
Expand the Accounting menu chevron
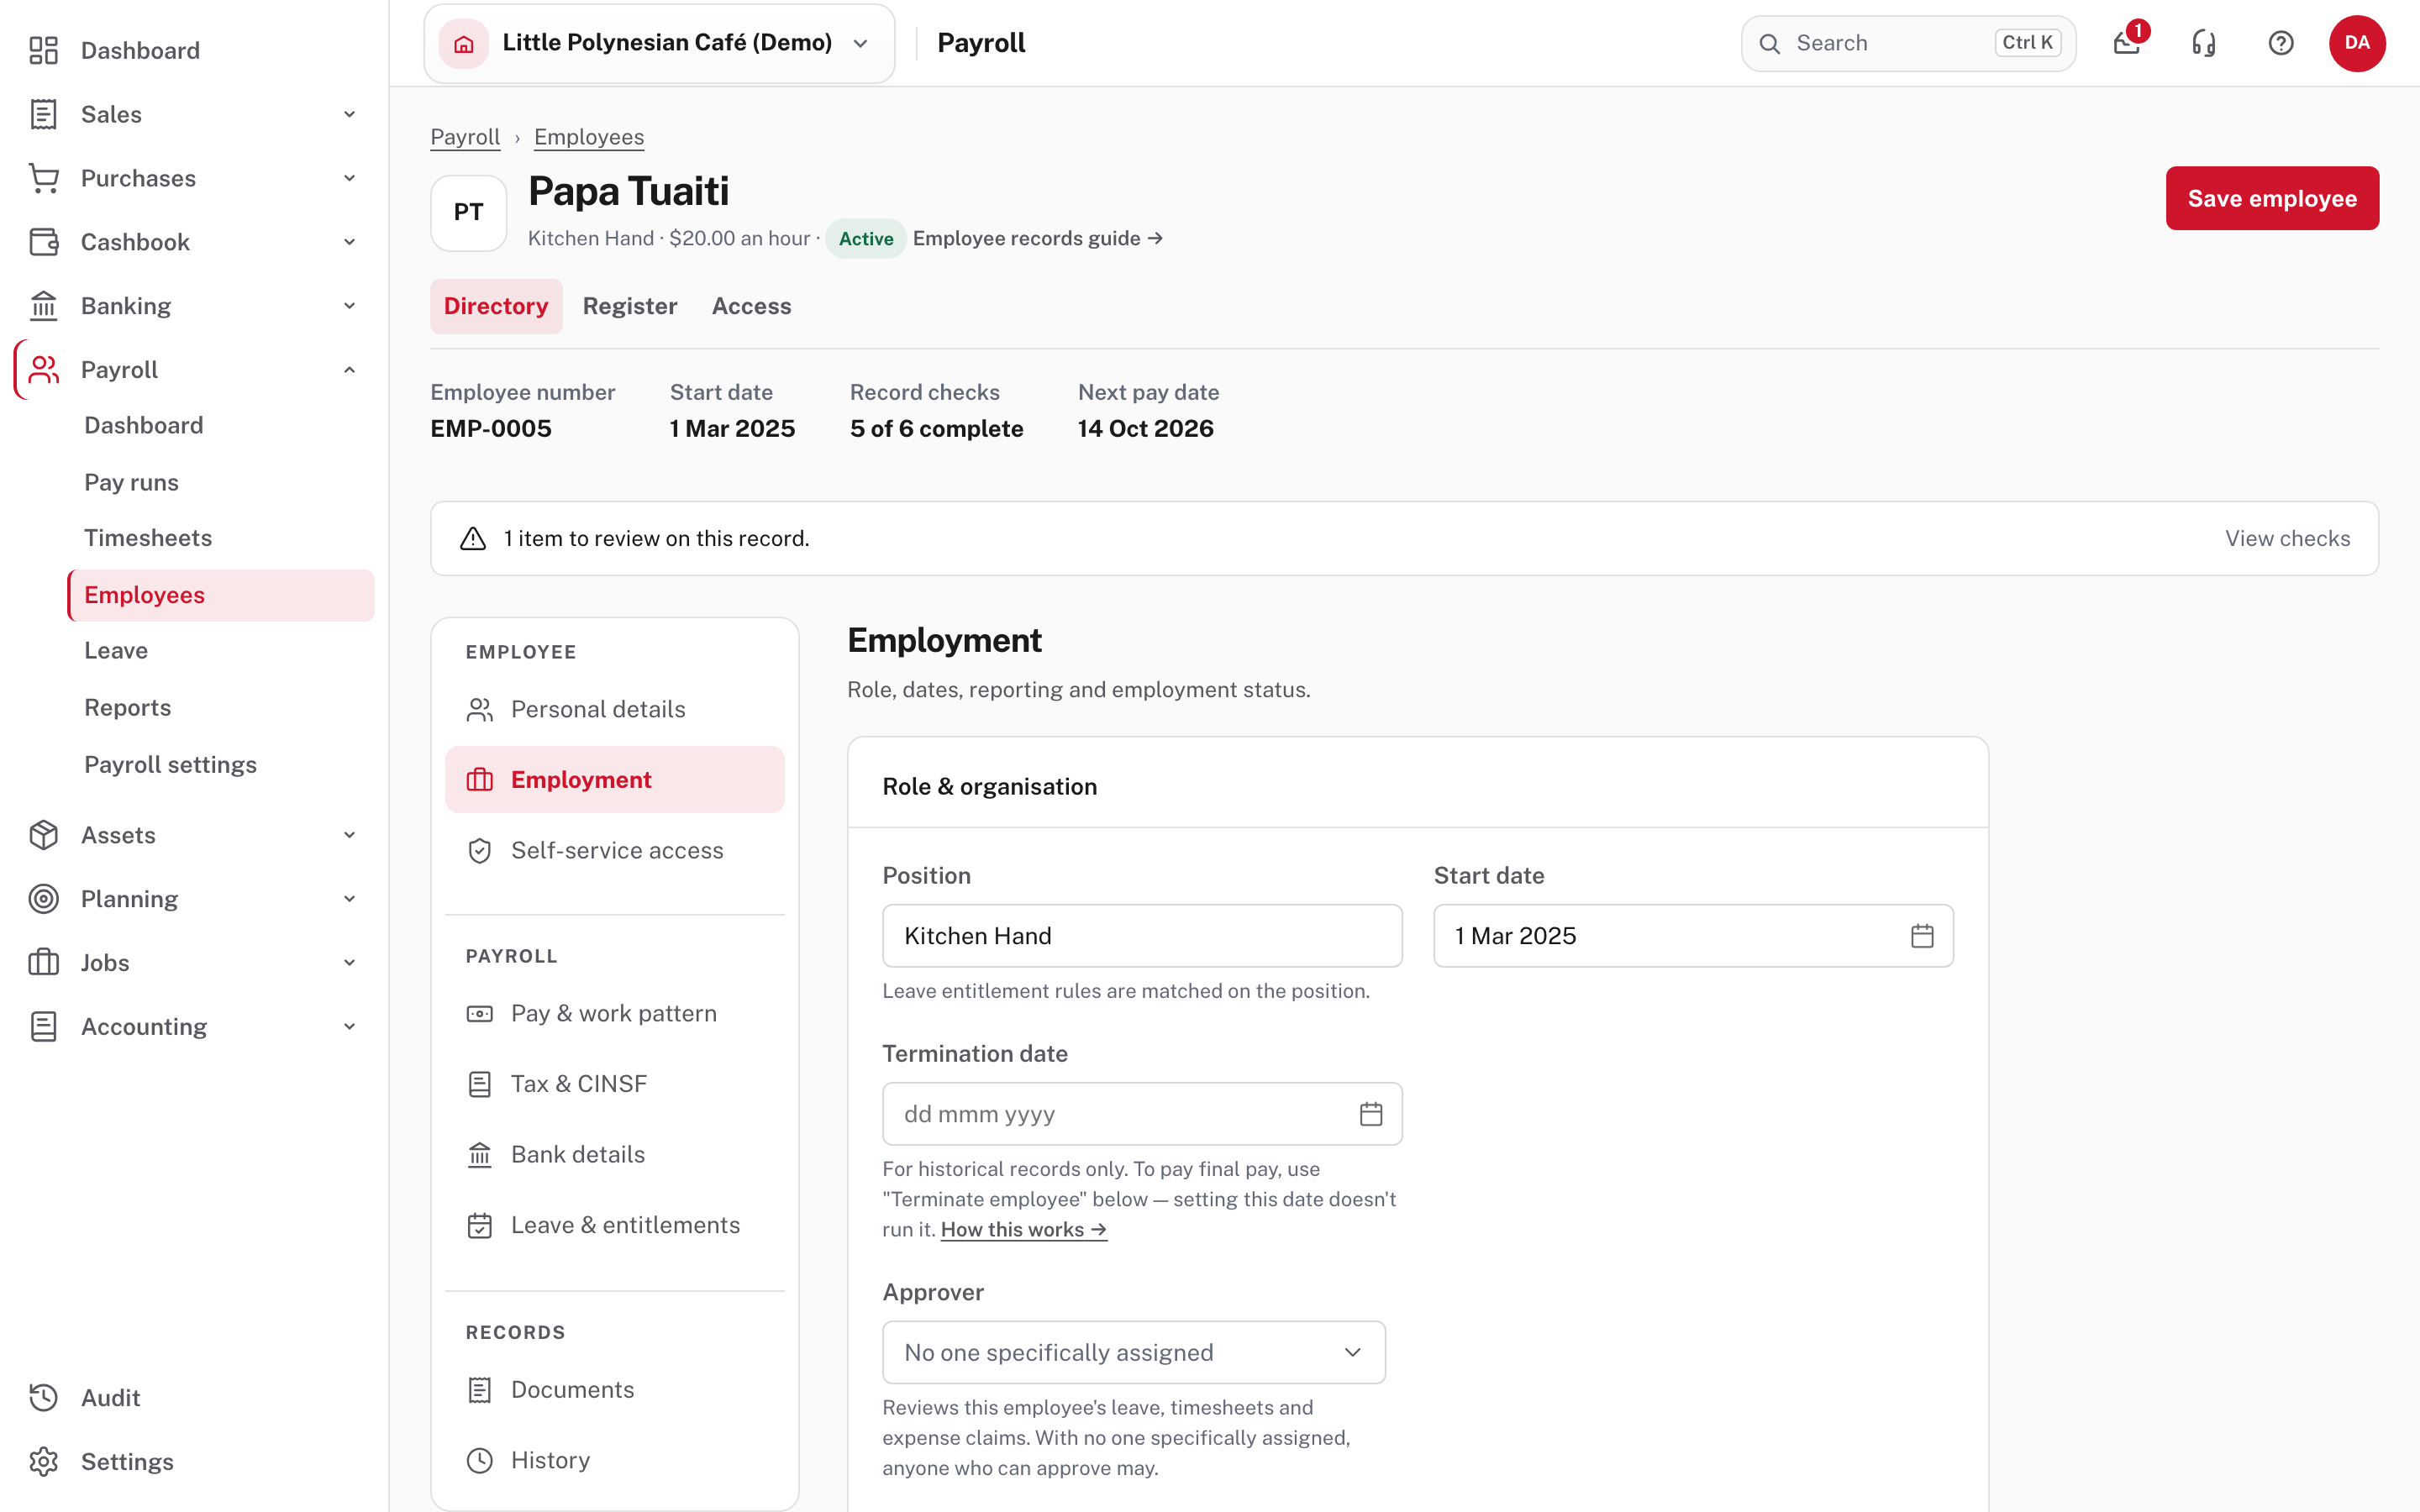tap(350, 1027)
